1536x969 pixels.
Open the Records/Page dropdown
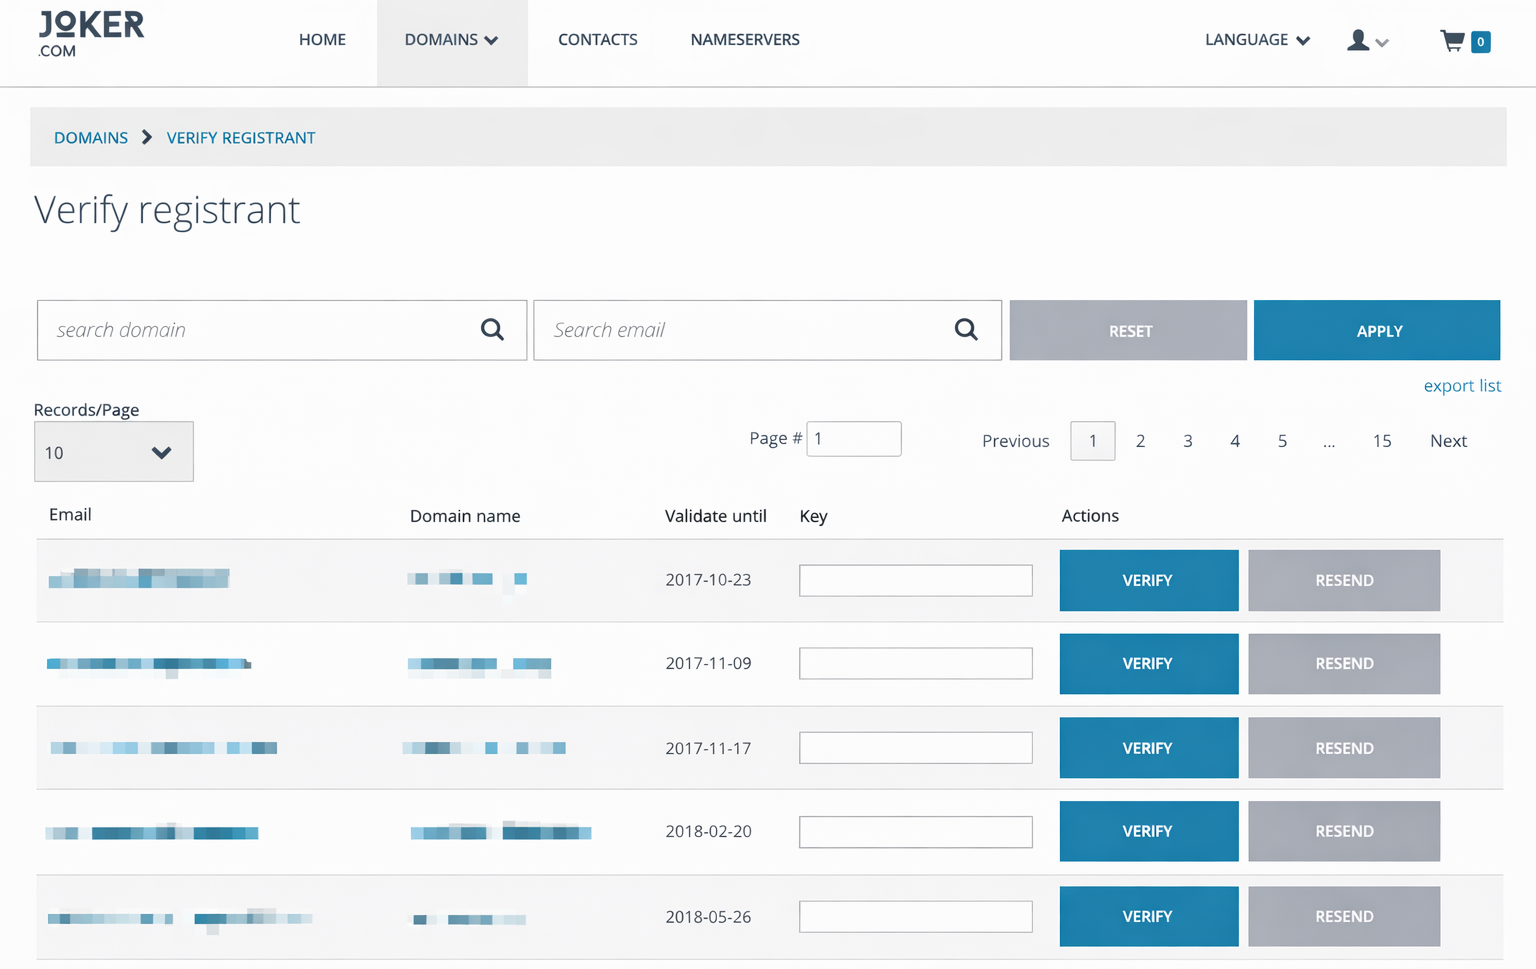coord(114,452)
